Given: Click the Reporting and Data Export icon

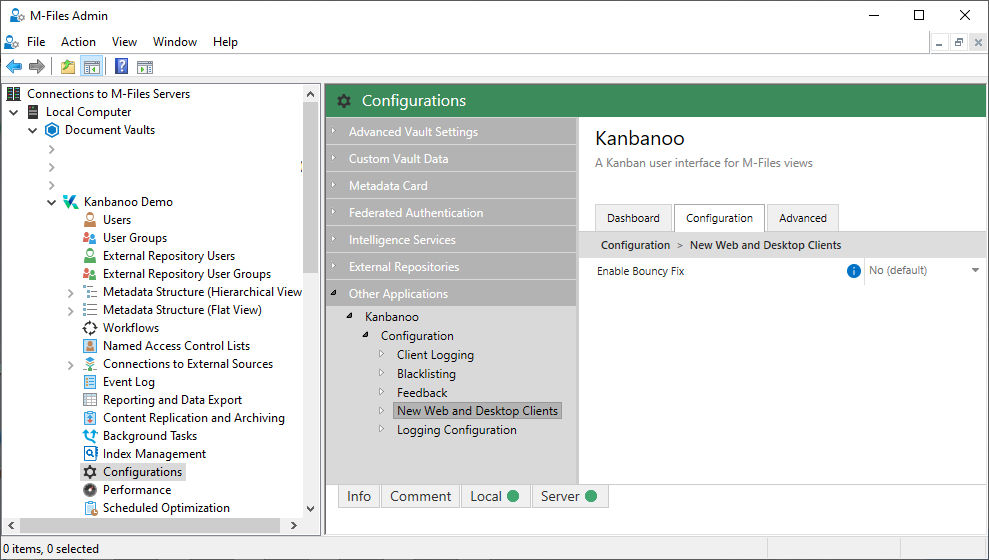Looking at the screenshot, I should [x=90, y=400].
